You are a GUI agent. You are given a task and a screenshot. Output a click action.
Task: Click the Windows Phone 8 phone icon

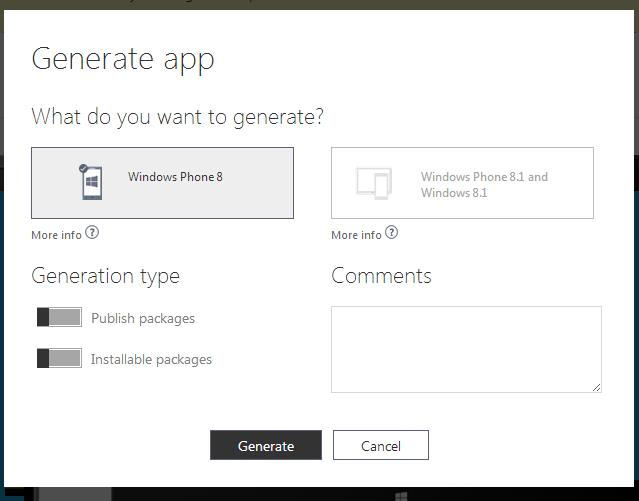(92, 183)
